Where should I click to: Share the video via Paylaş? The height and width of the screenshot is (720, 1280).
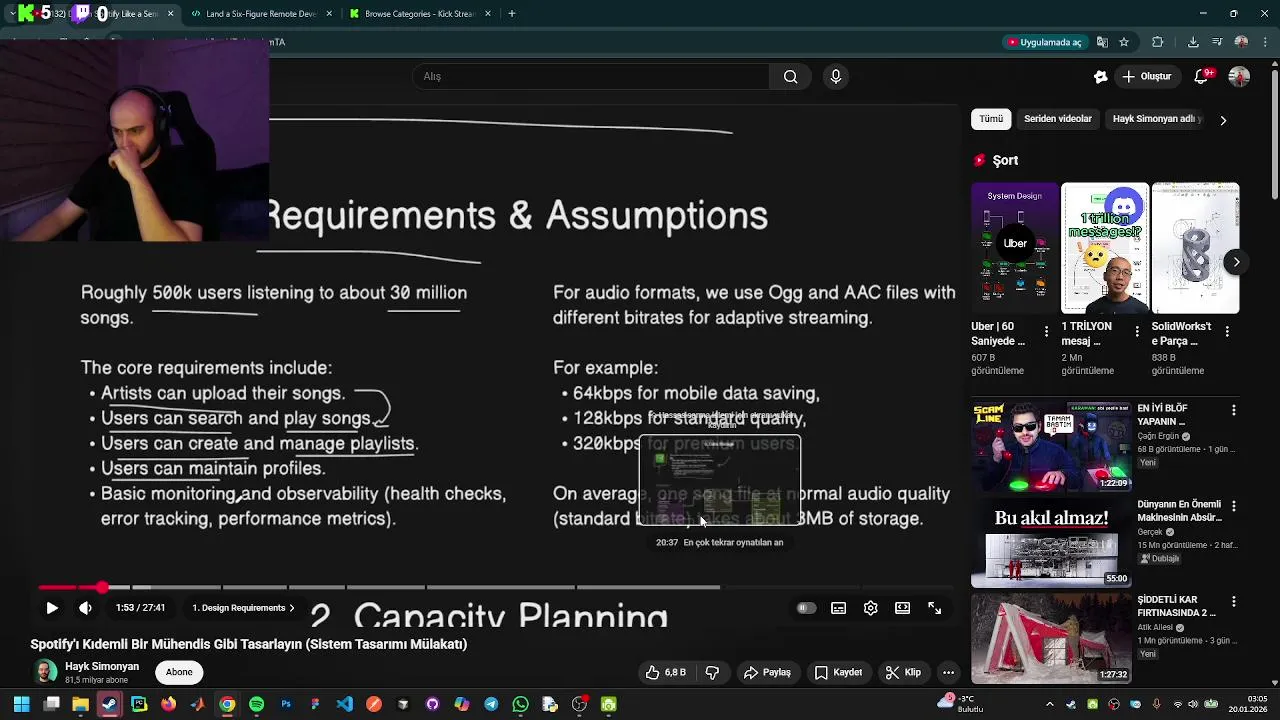tap(767, 673)
